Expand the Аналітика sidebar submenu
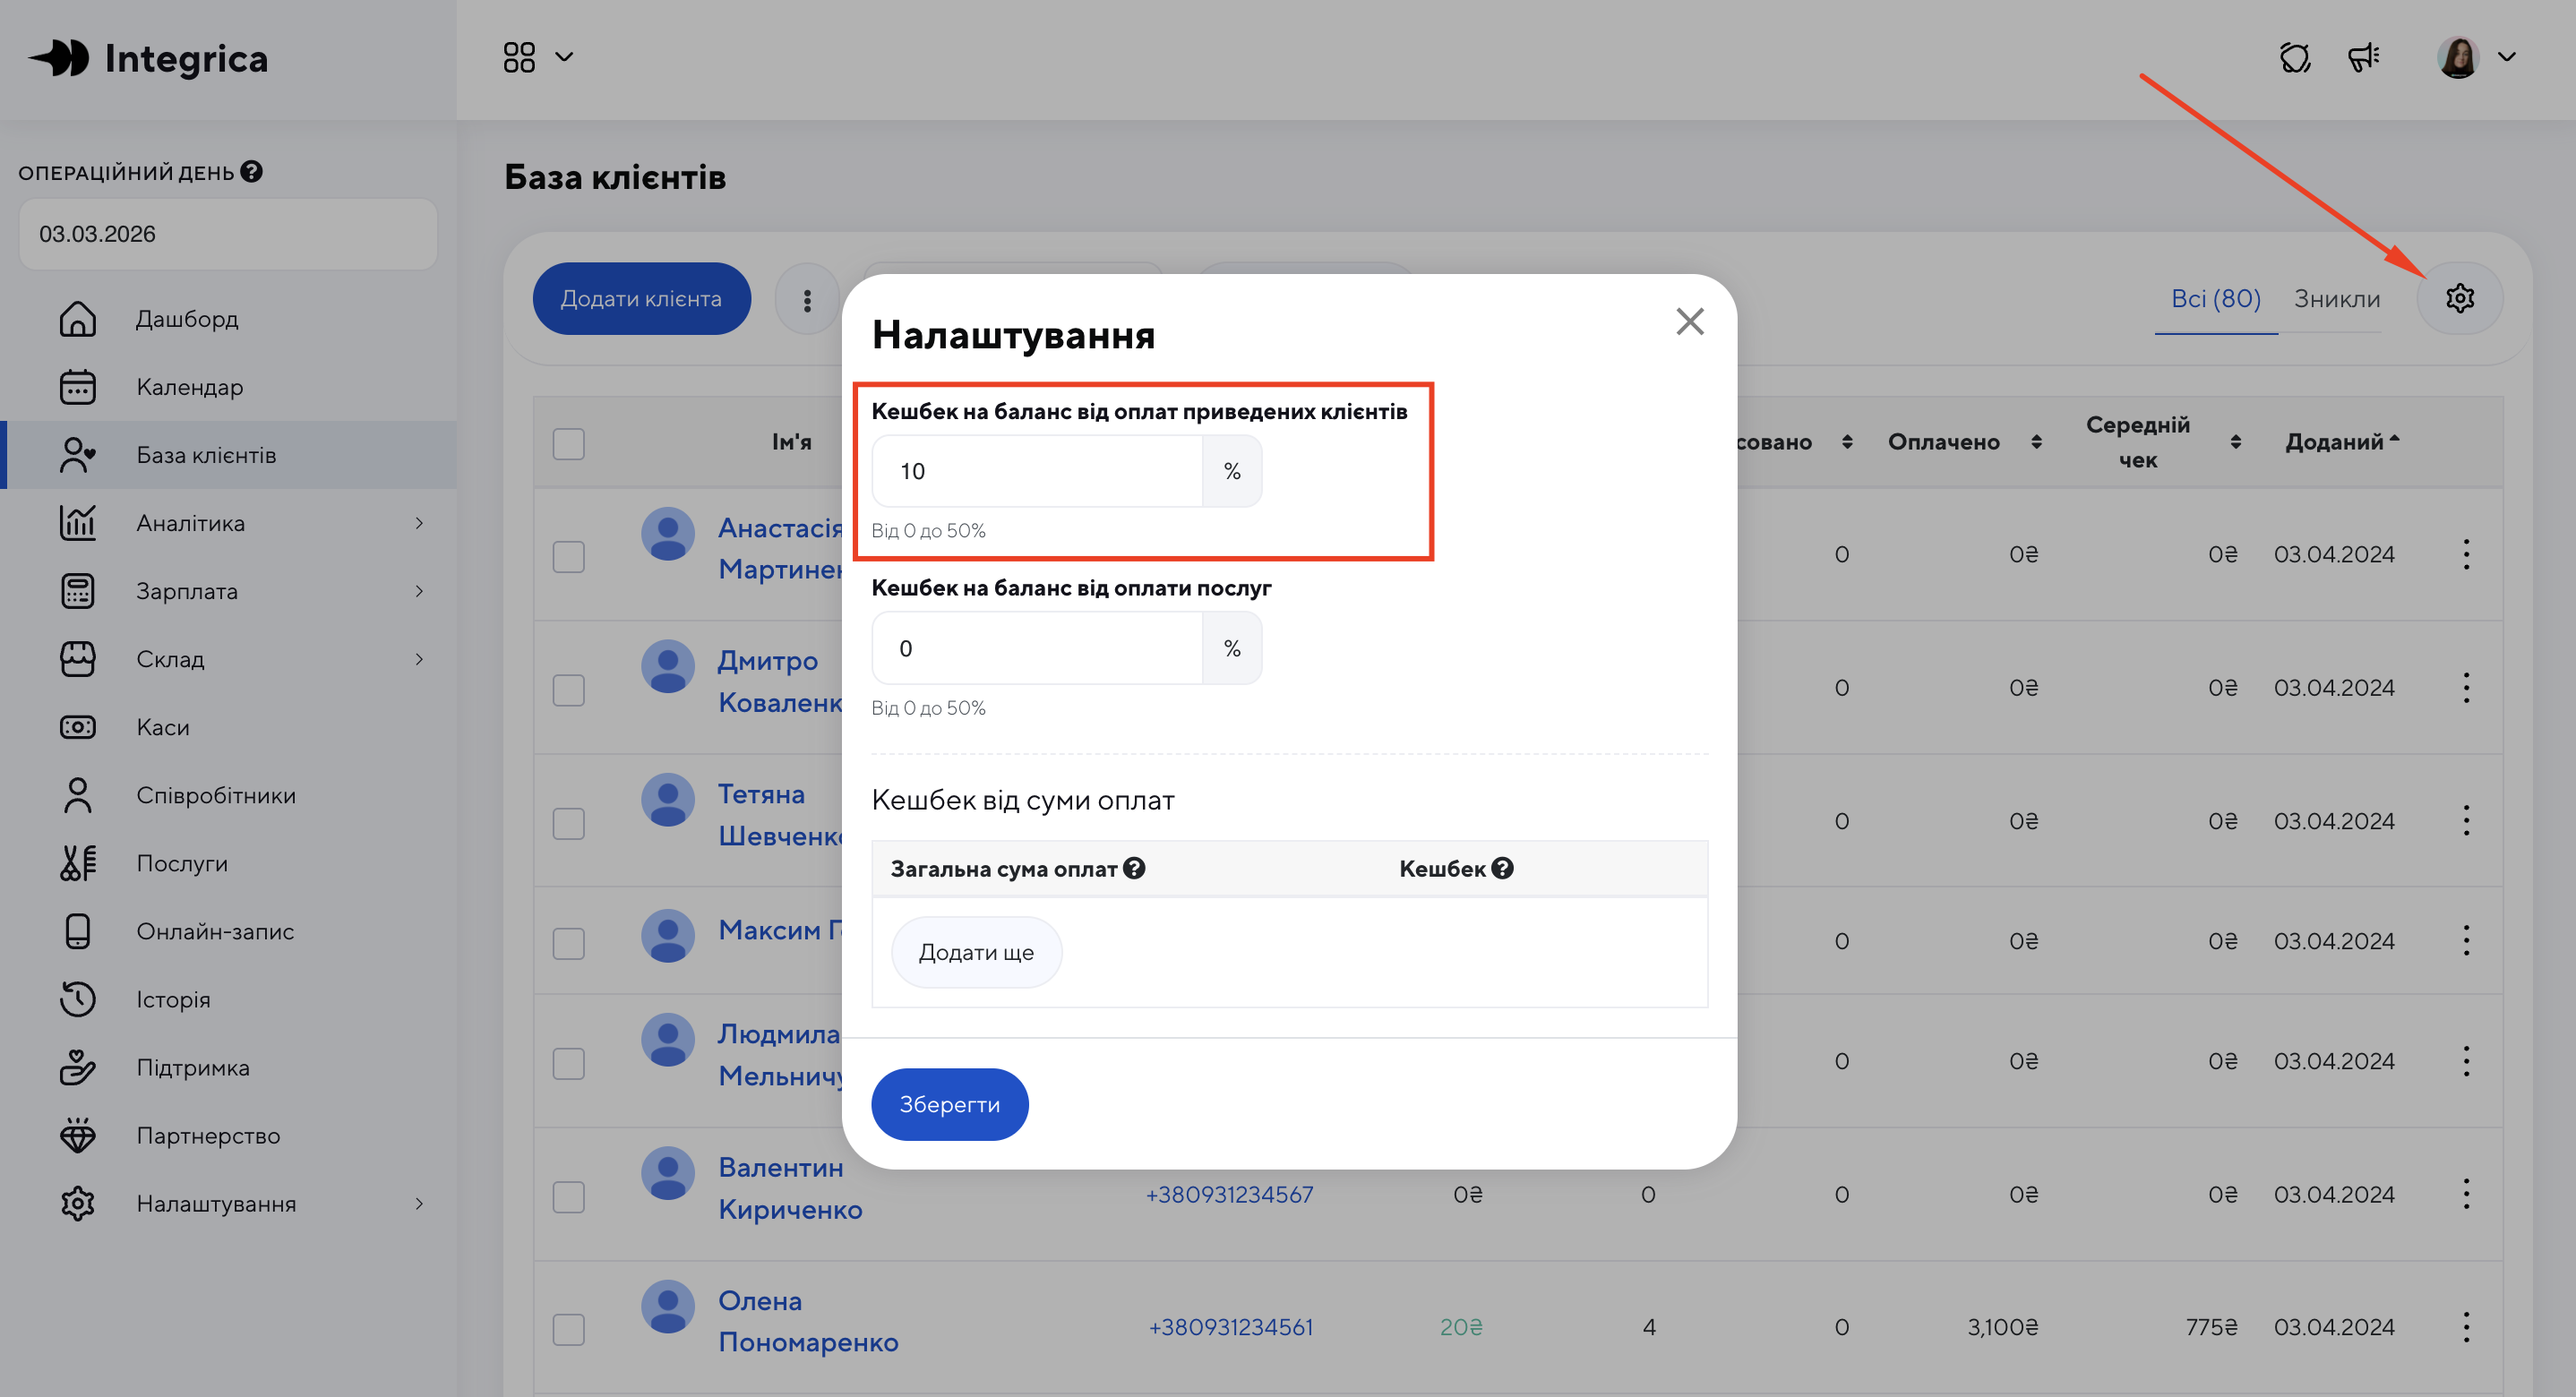Image resolution: width=2576 pixels, height=1397 pixels. 419,523
